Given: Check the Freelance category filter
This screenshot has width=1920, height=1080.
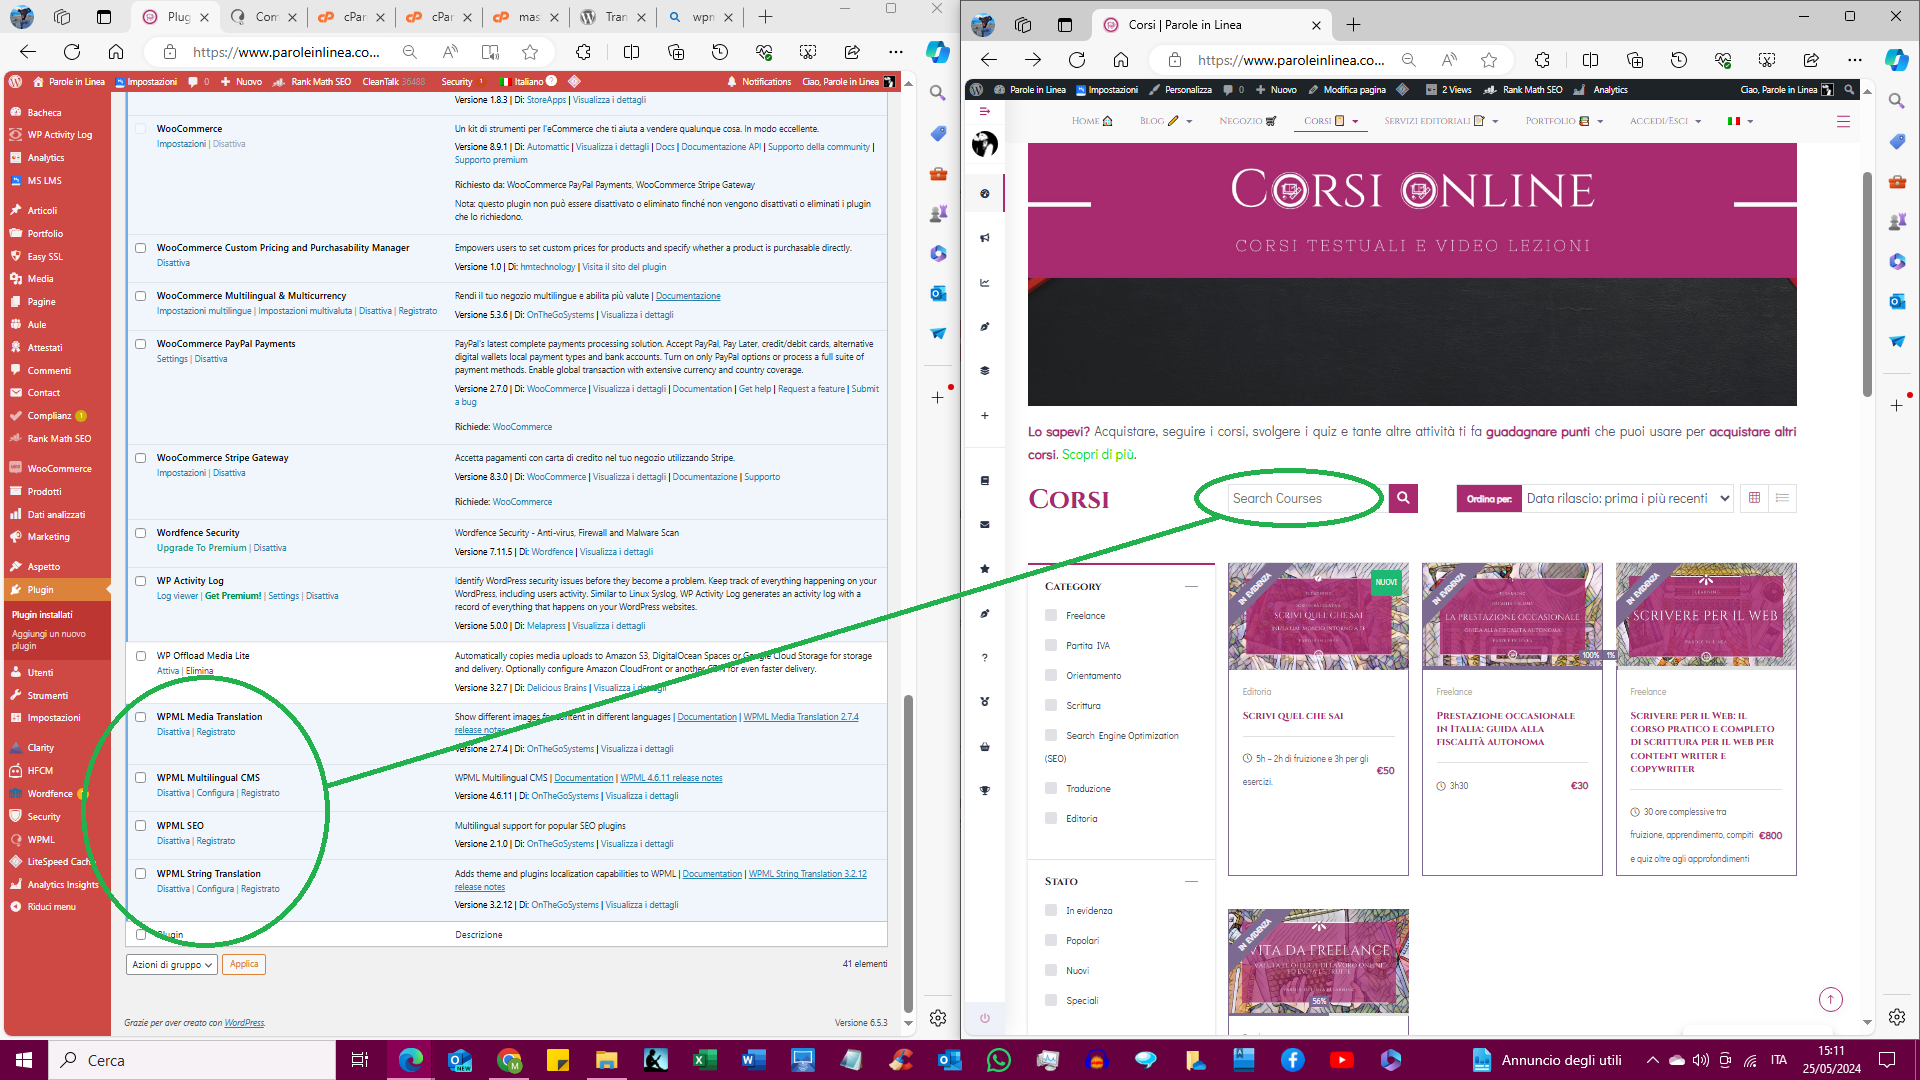Looking at the screenshot, I should pyautogui.click(x=1051, y=616).
